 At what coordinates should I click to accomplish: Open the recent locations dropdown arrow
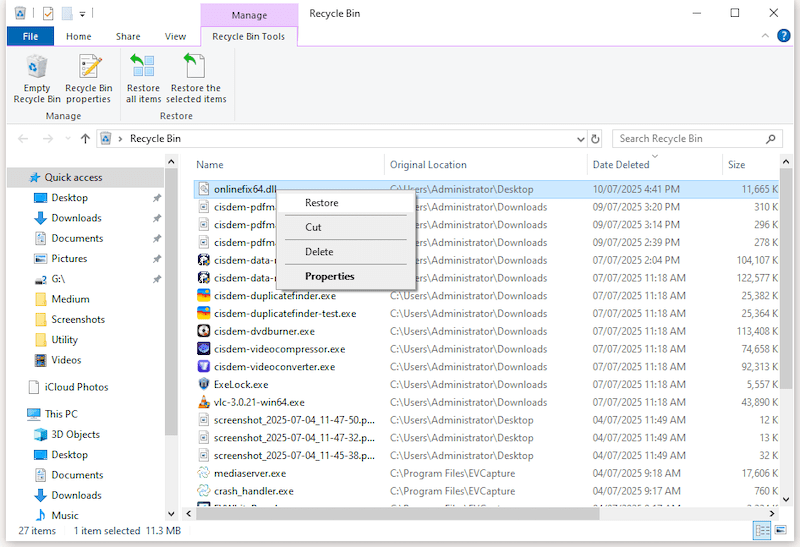[67, 139]
